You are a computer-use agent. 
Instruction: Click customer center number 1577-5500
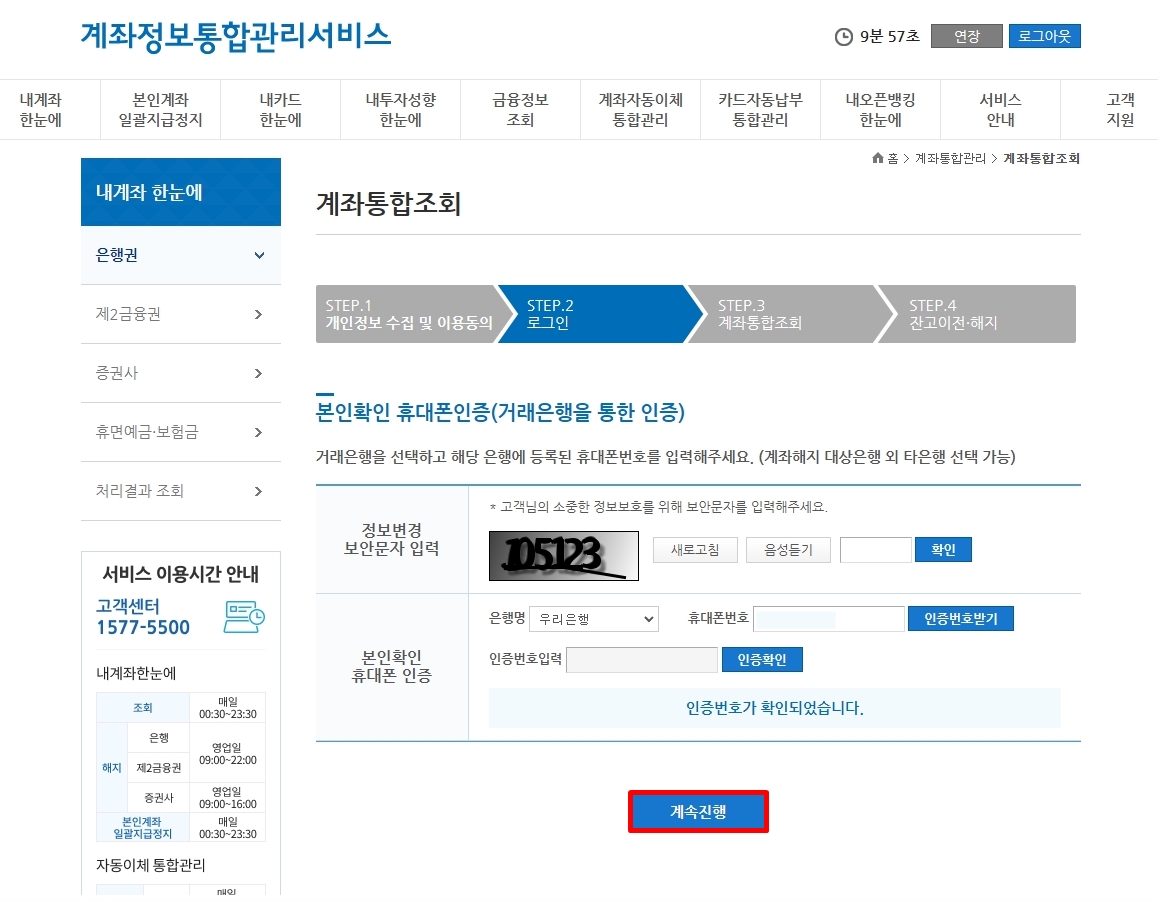[143, 628]
